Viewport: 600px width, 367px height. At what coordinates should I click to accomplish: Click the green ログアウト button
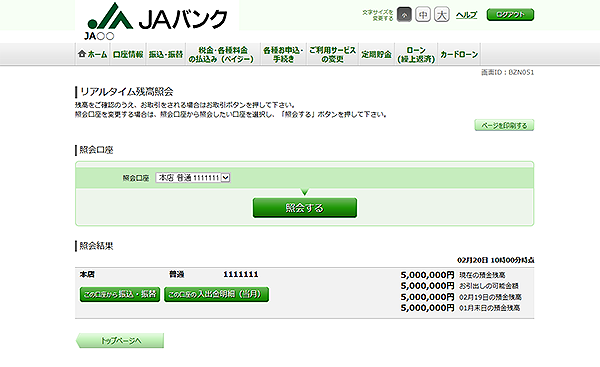[510, 15]
